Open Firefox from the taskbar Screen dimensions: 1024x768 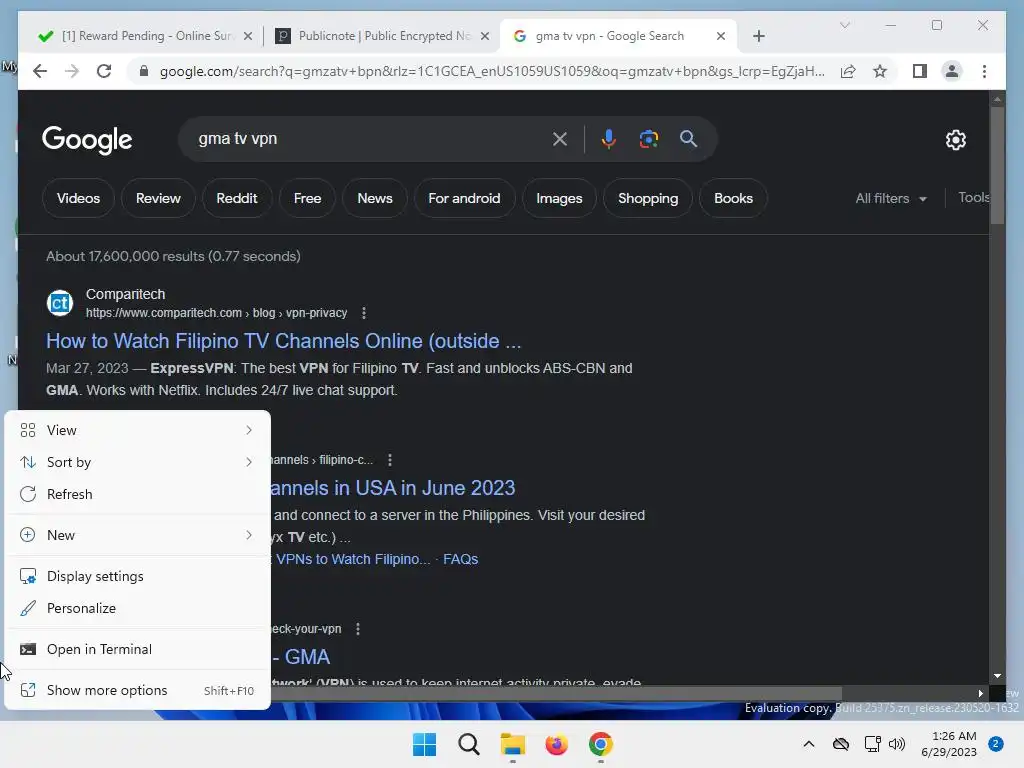pos(556,744)
